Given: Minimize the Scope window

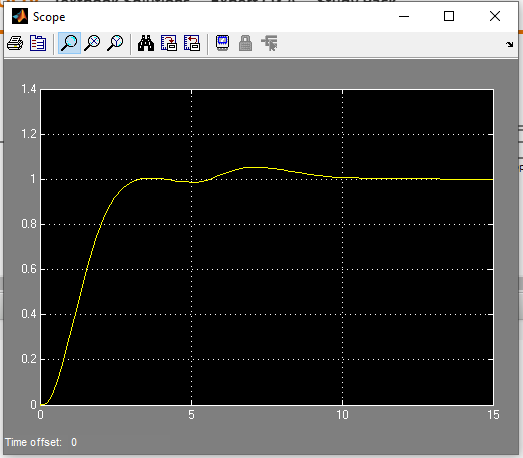Looking at the screenshot, I should tap(404, 16).
